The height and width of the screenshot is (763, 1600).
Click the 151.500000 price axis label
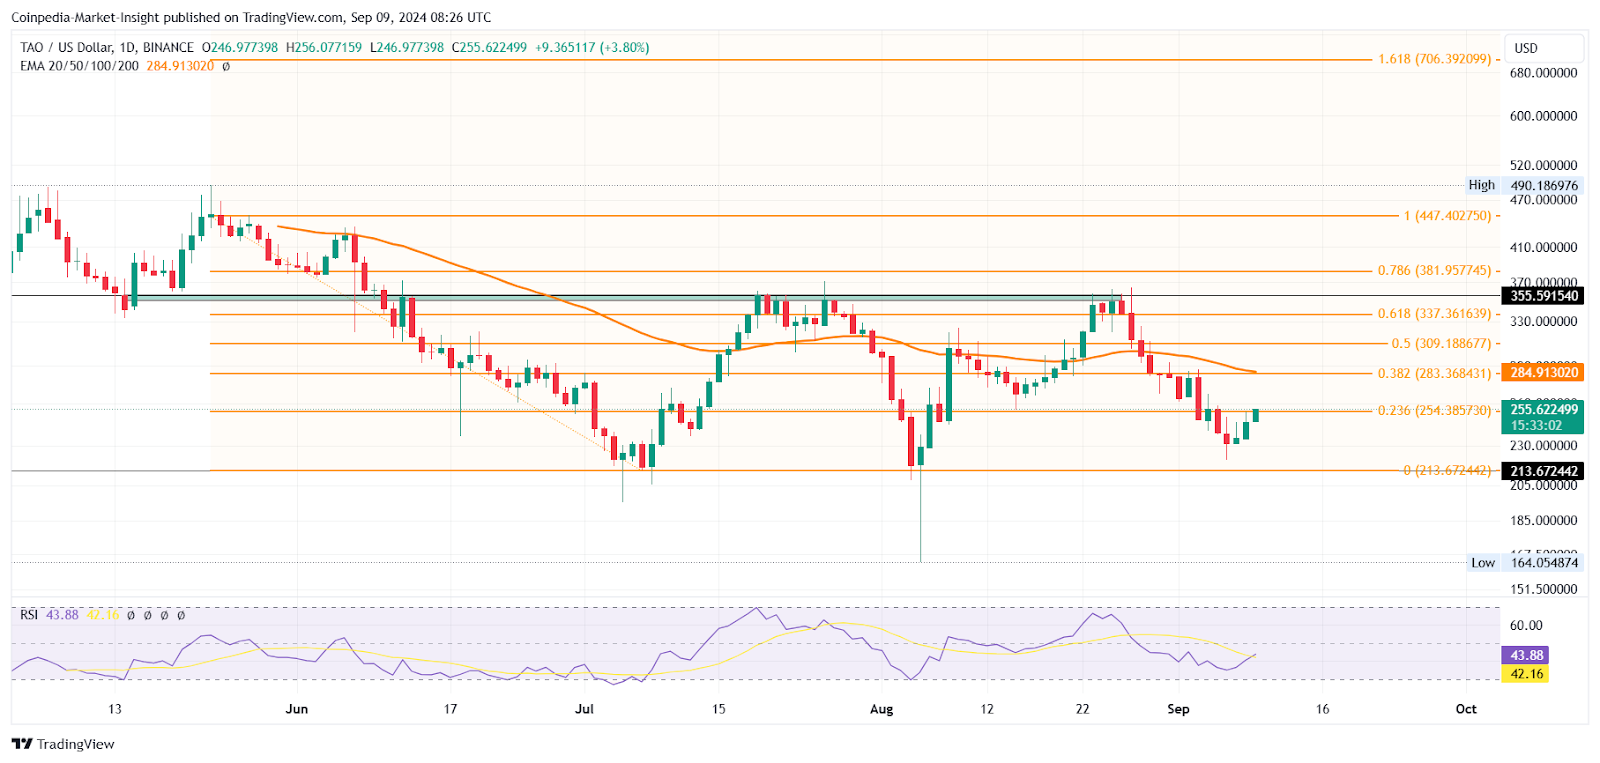click(1544, 590)
